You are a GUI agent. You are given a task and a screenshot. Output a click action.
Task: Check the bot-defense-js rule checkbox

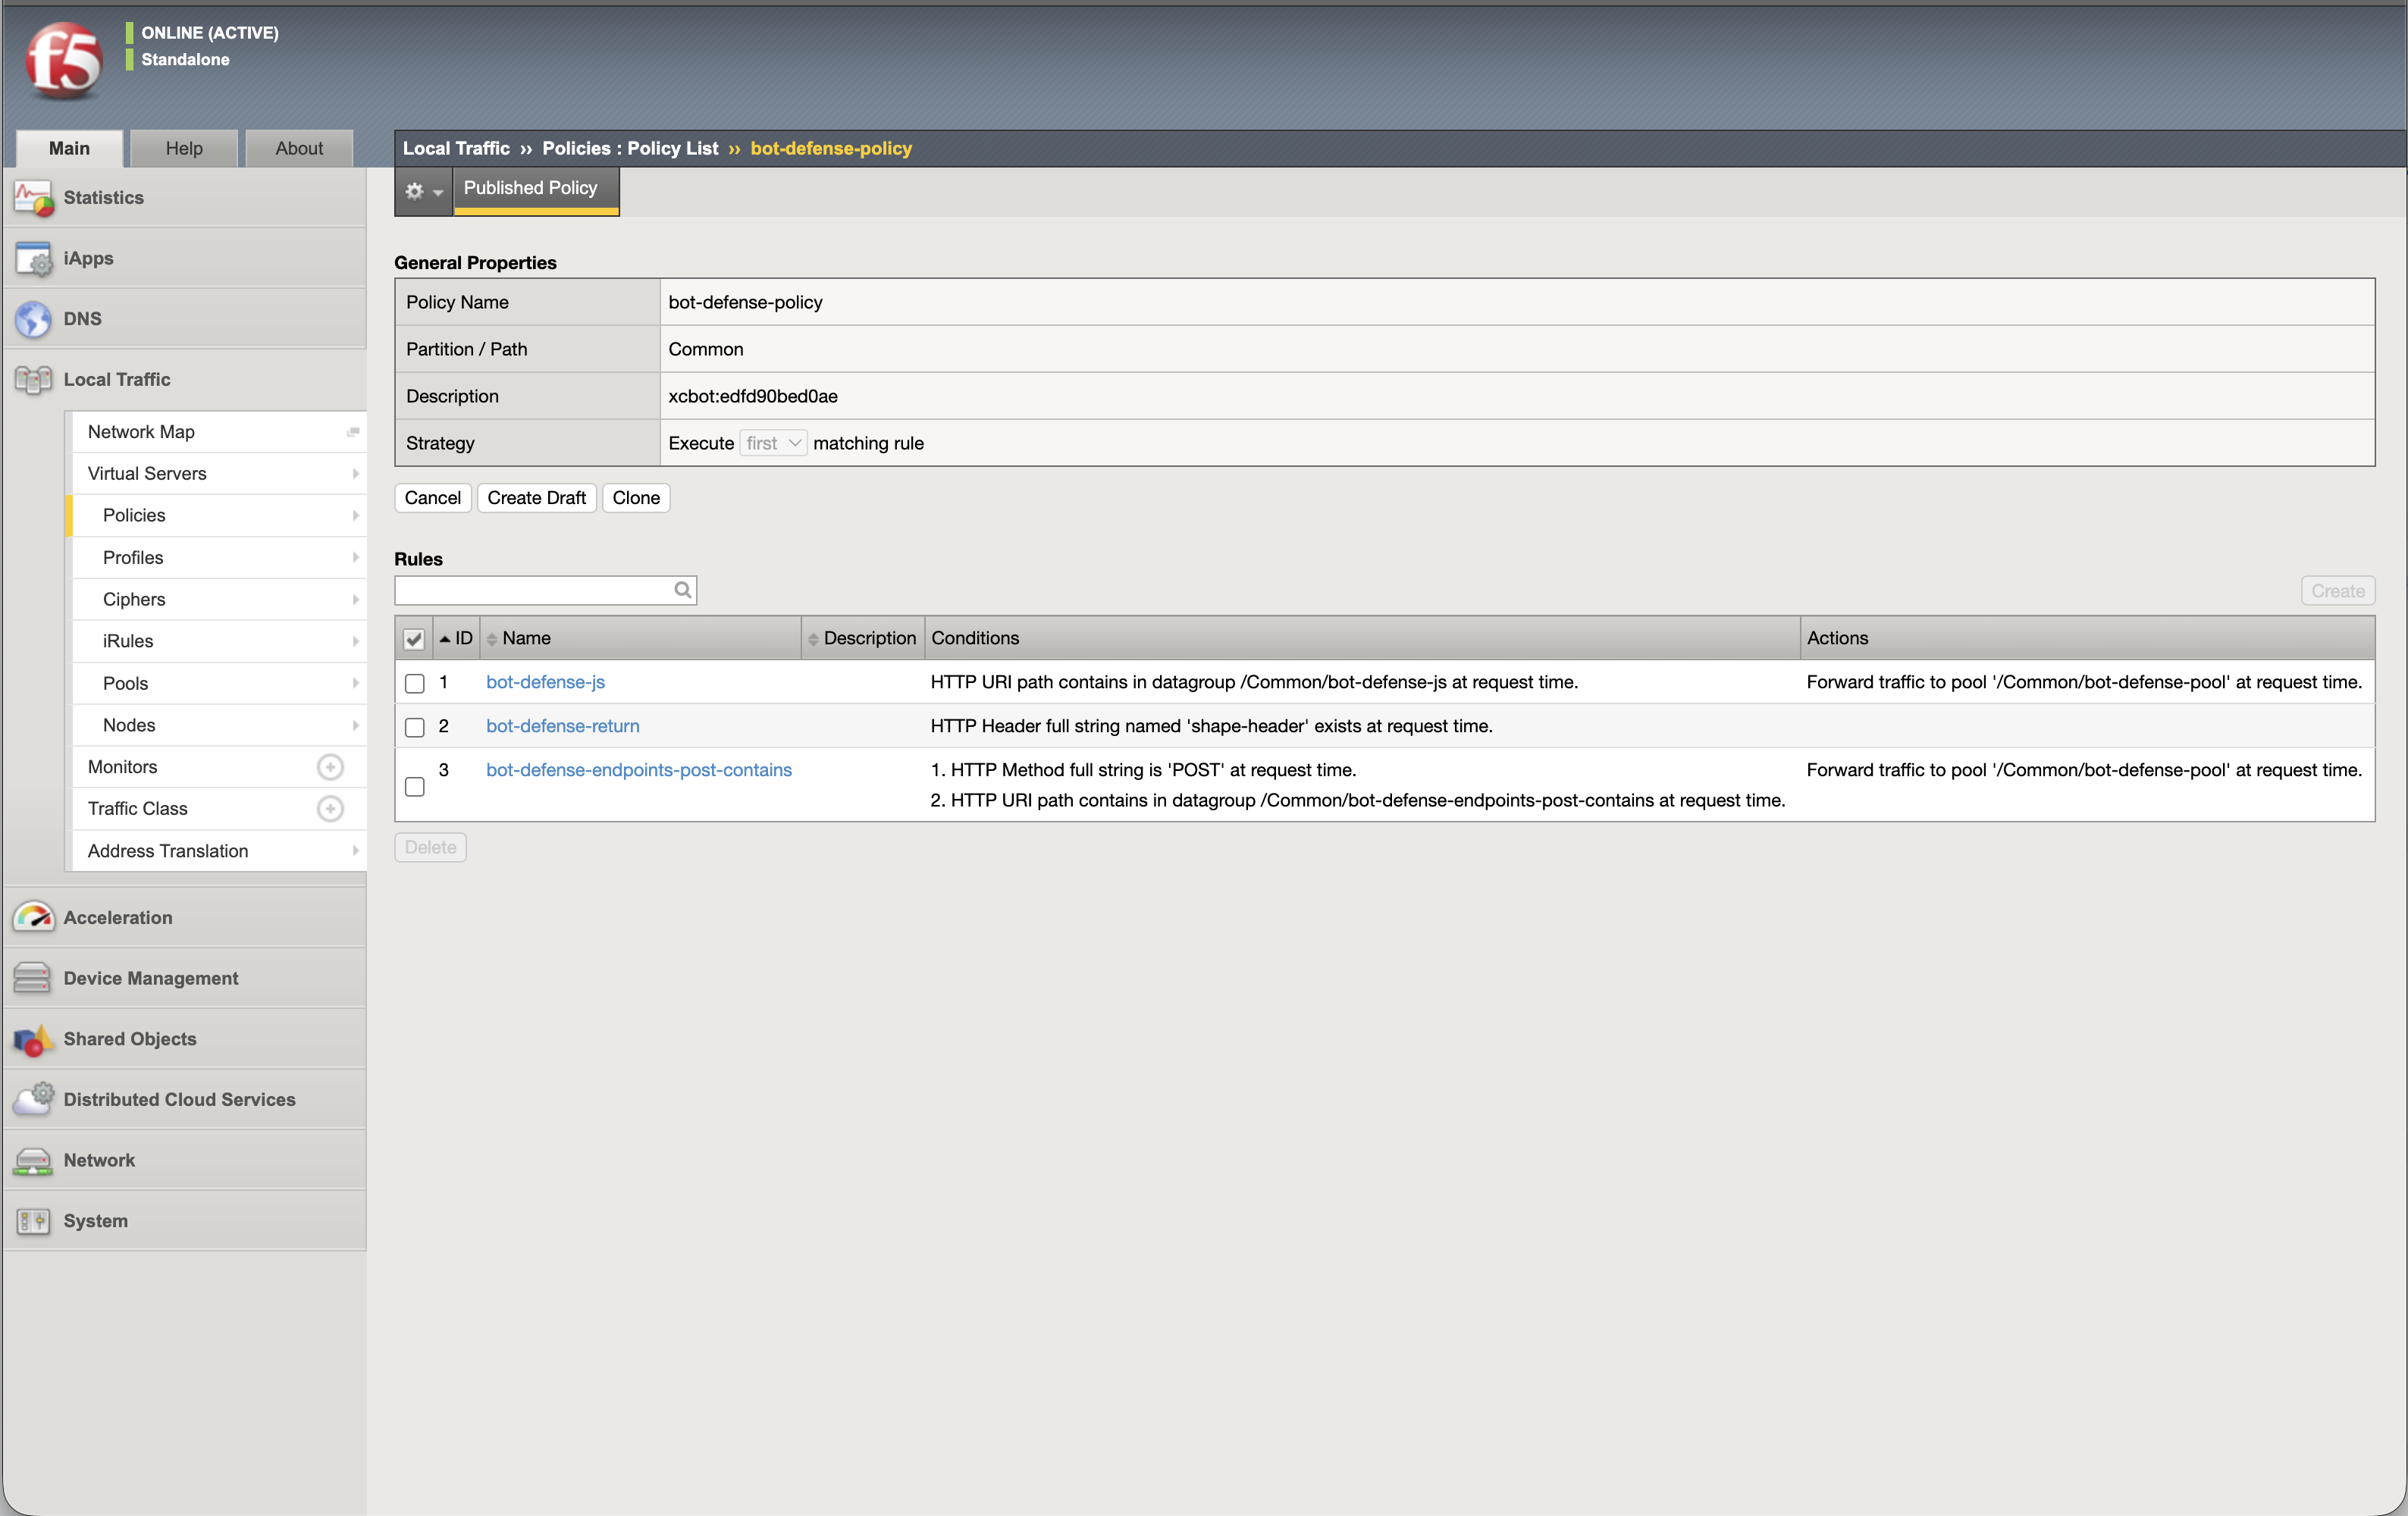coord(414,683)
